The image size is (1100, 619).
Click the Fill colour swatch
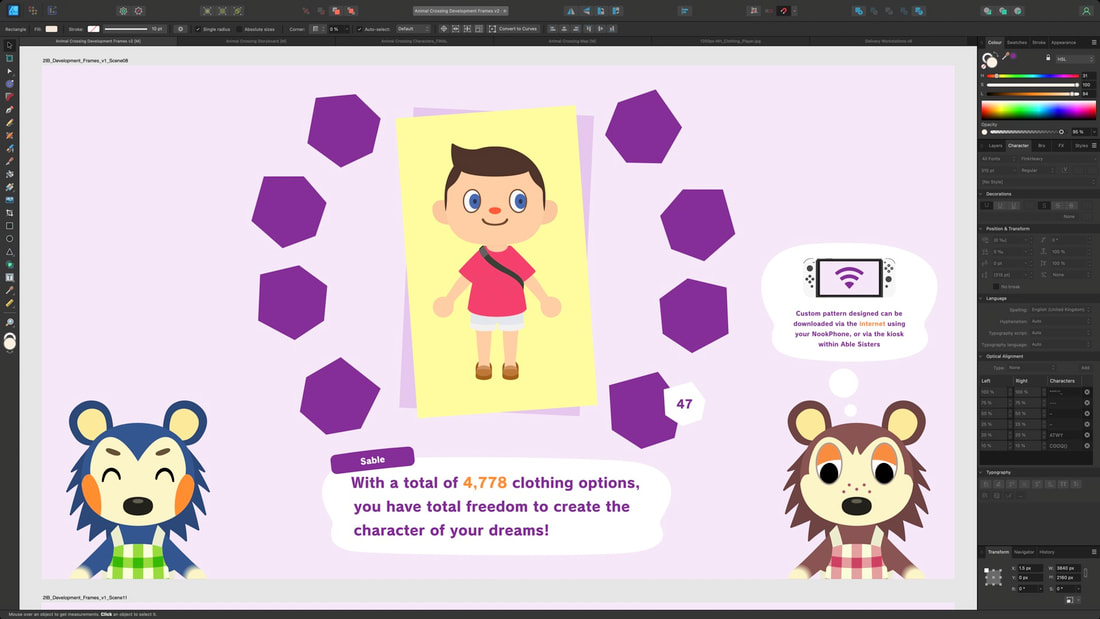[x=51, y=29]
